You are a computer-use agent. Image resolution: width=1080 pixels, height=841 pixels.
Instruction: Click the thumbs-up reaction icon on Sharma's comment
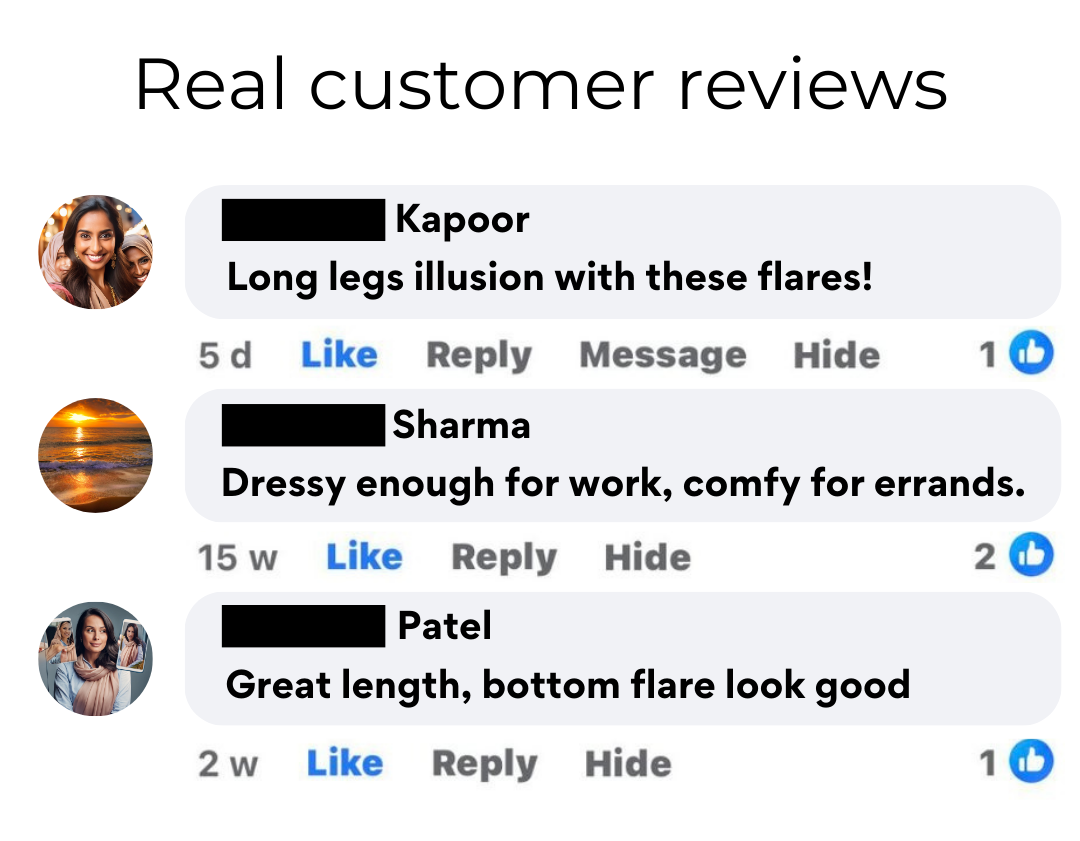point(1031,554)
